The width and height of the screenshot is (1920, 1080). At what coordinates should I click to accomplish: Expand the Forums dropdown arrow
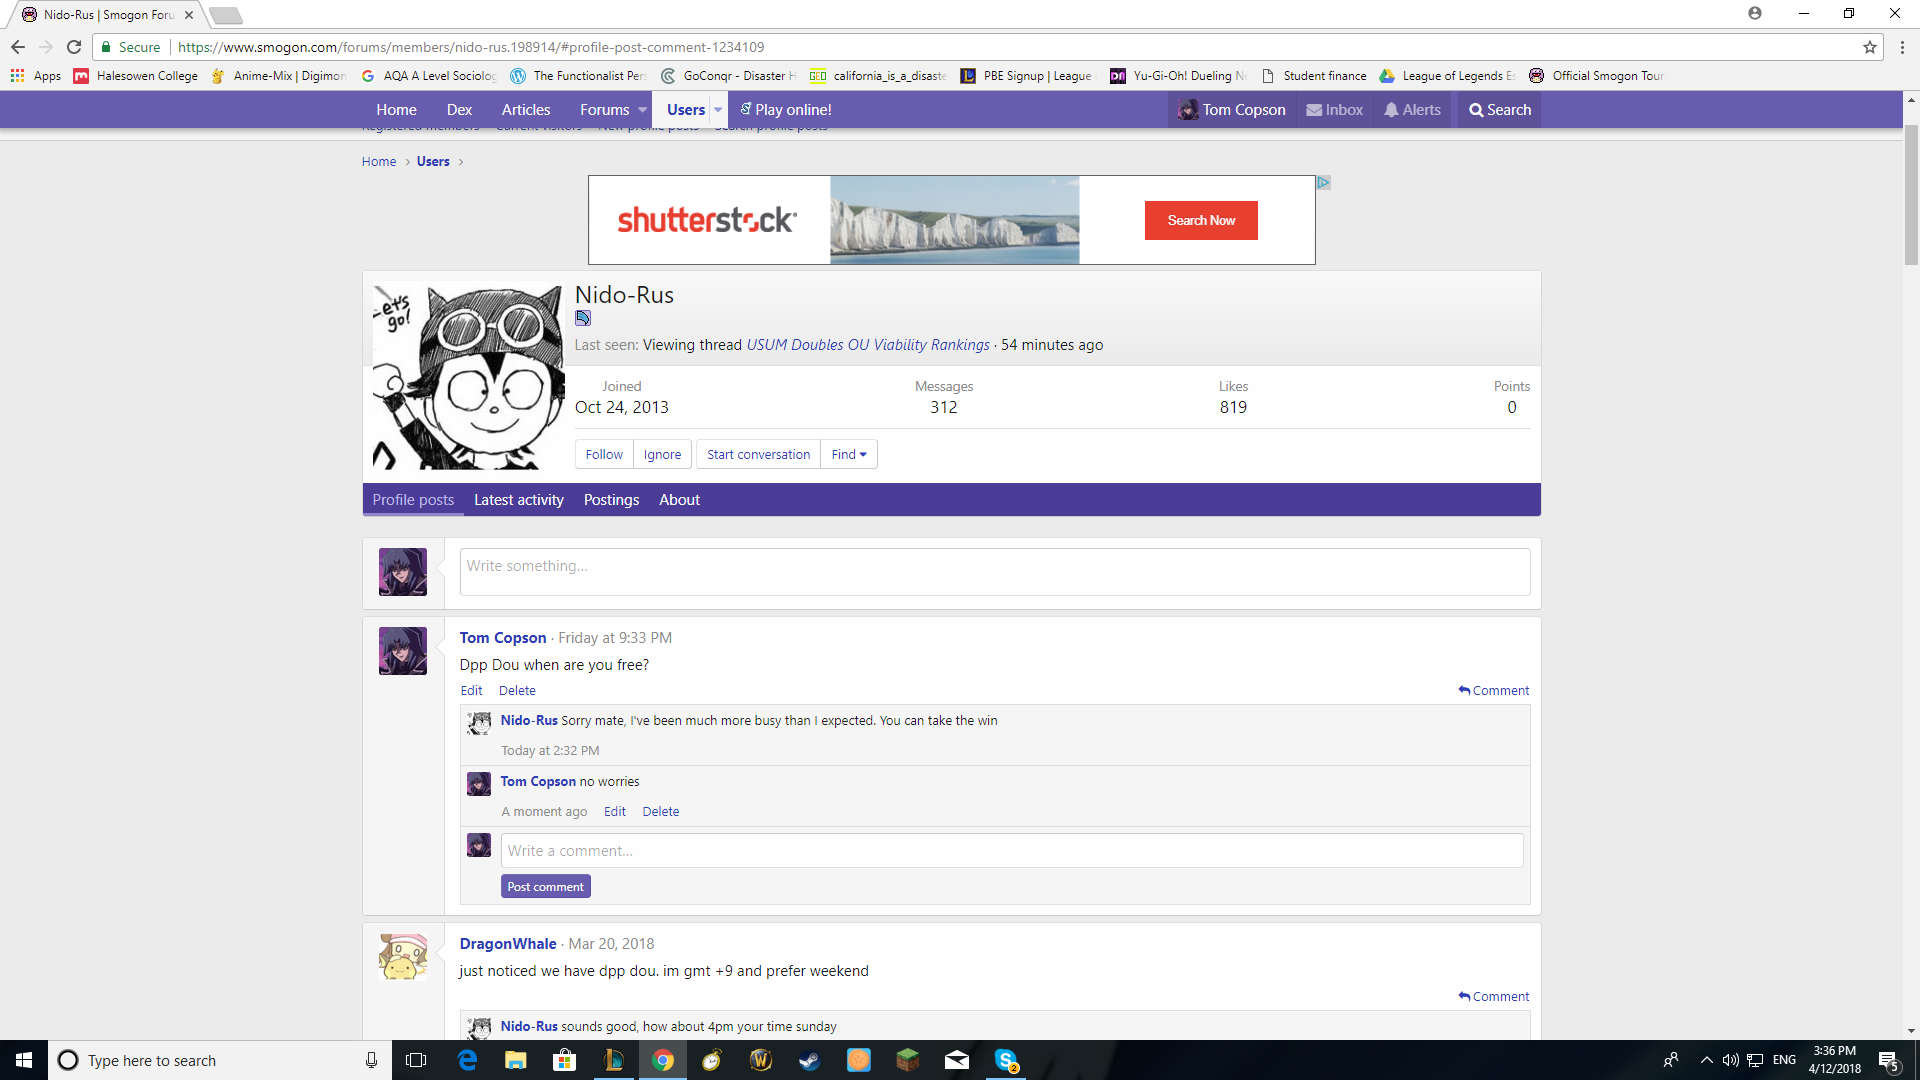(x=642, y=110)
